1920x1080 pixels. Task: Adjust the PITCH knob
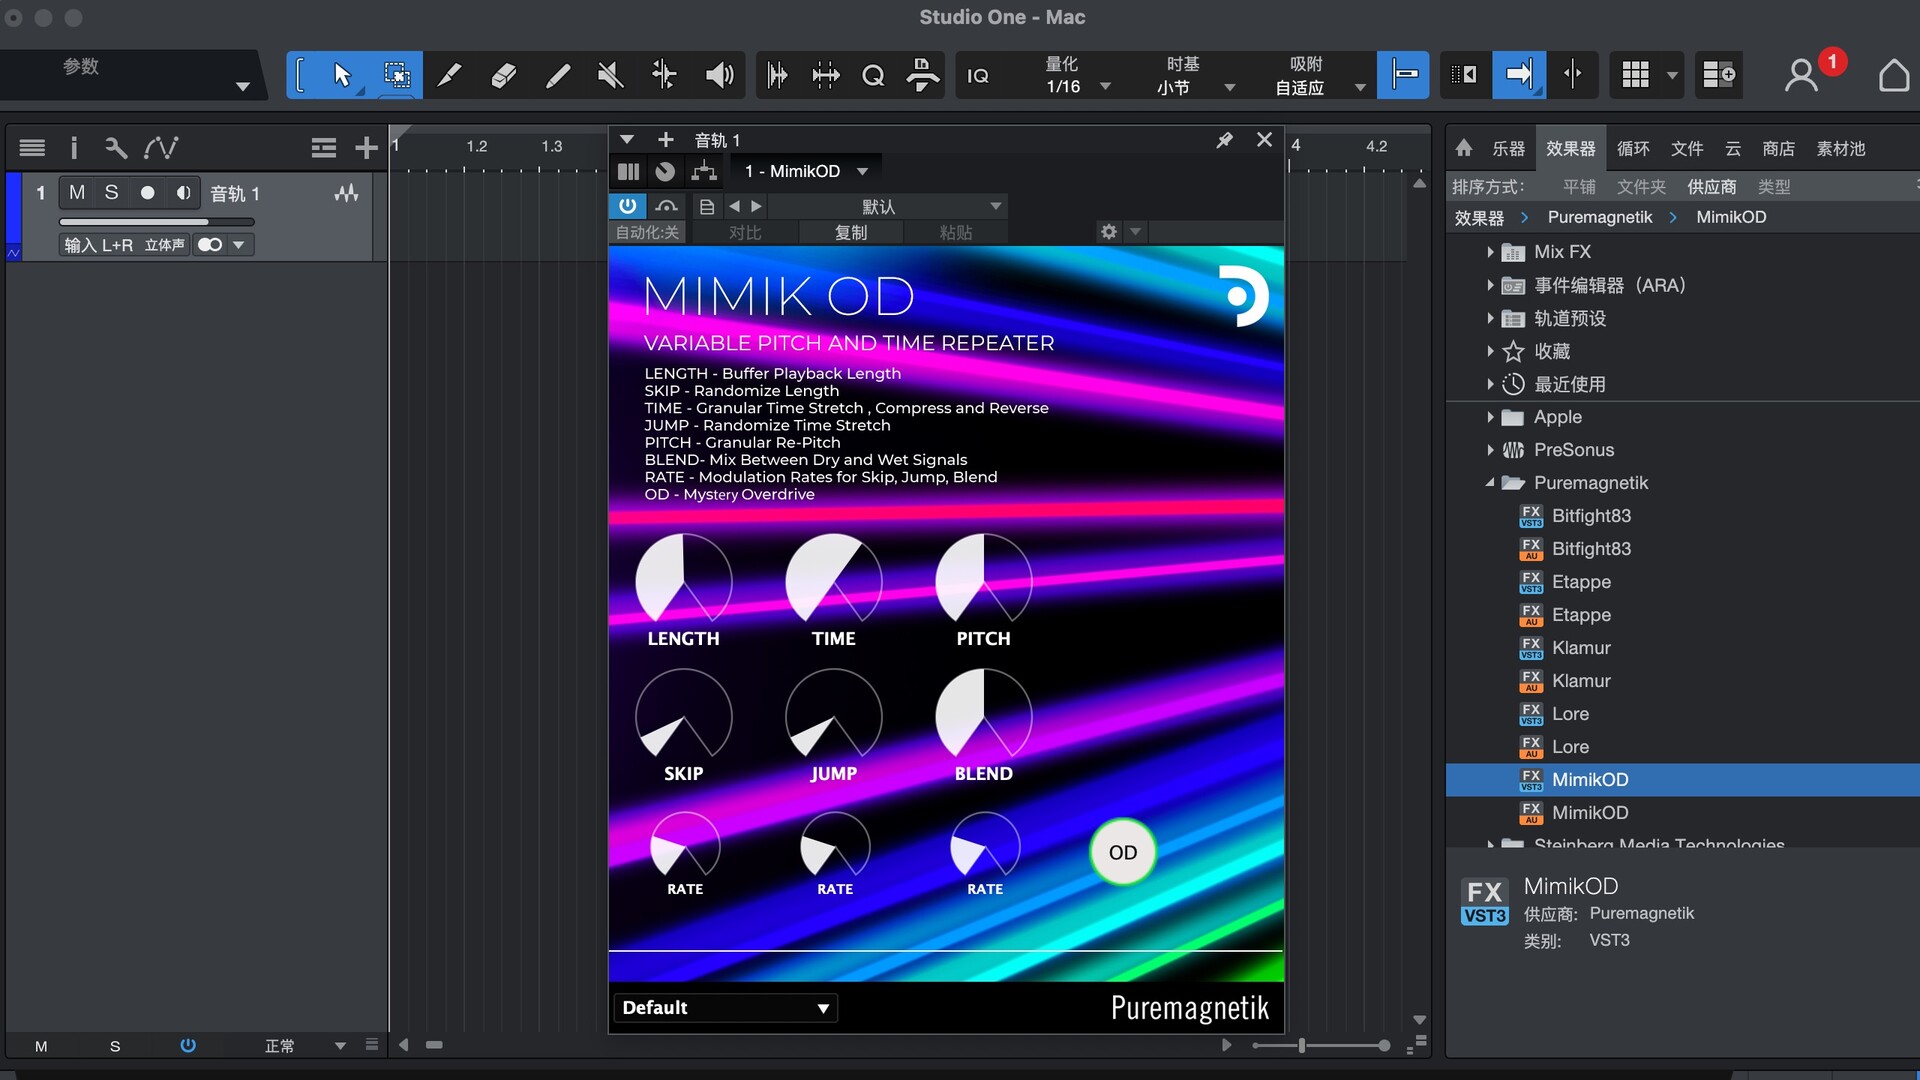984,580
